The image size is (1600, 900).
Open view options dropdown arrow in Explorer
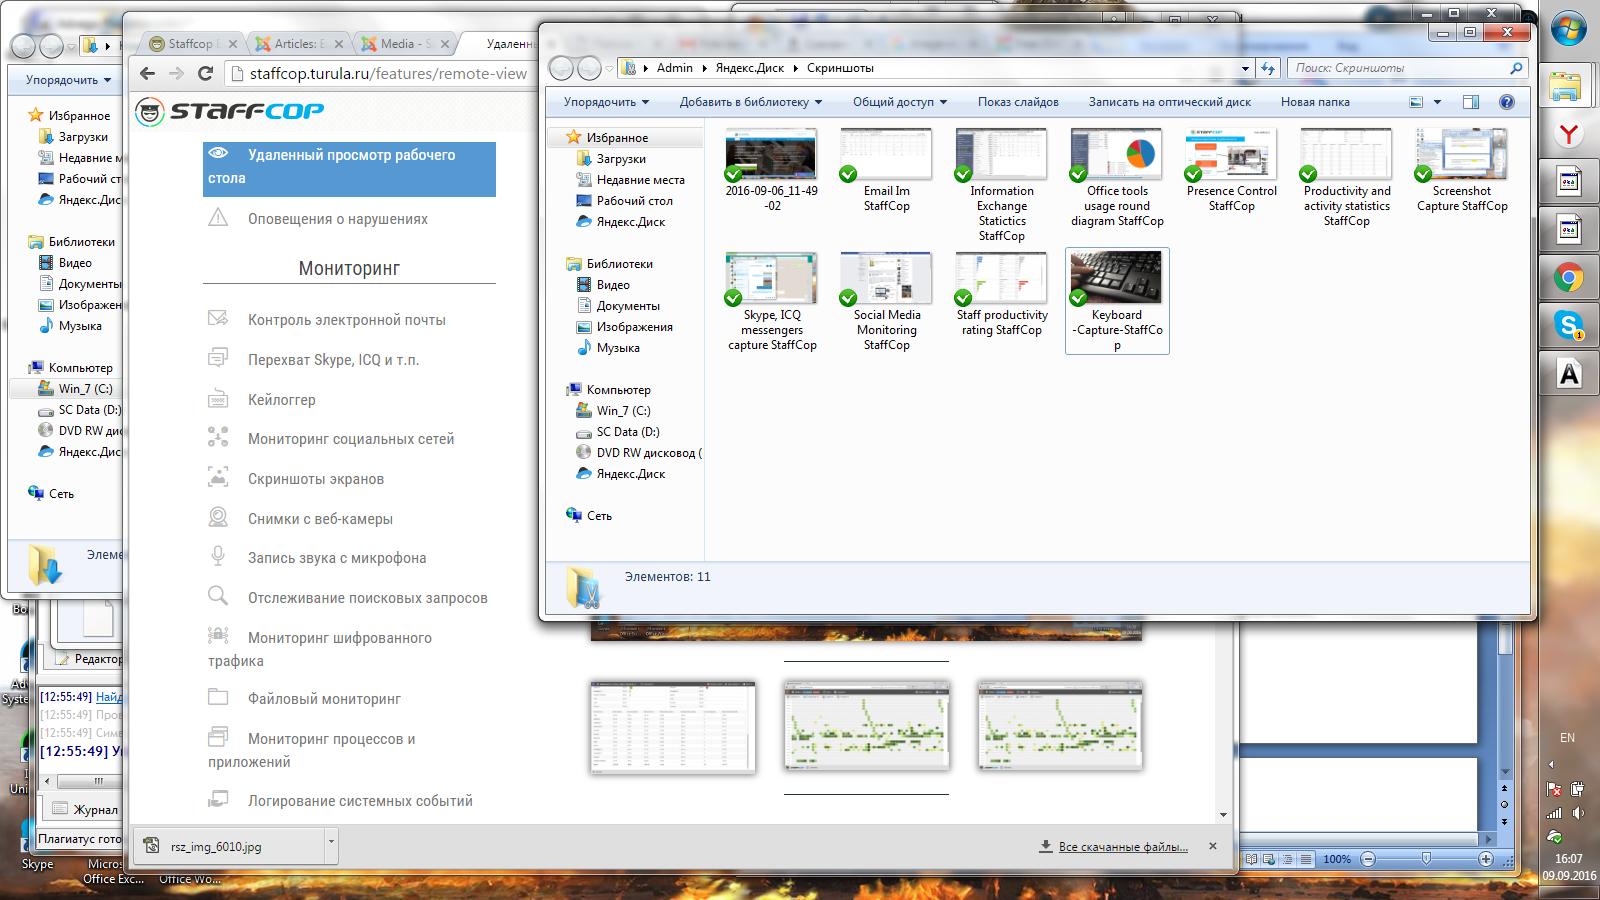[x=1437, y=102]
